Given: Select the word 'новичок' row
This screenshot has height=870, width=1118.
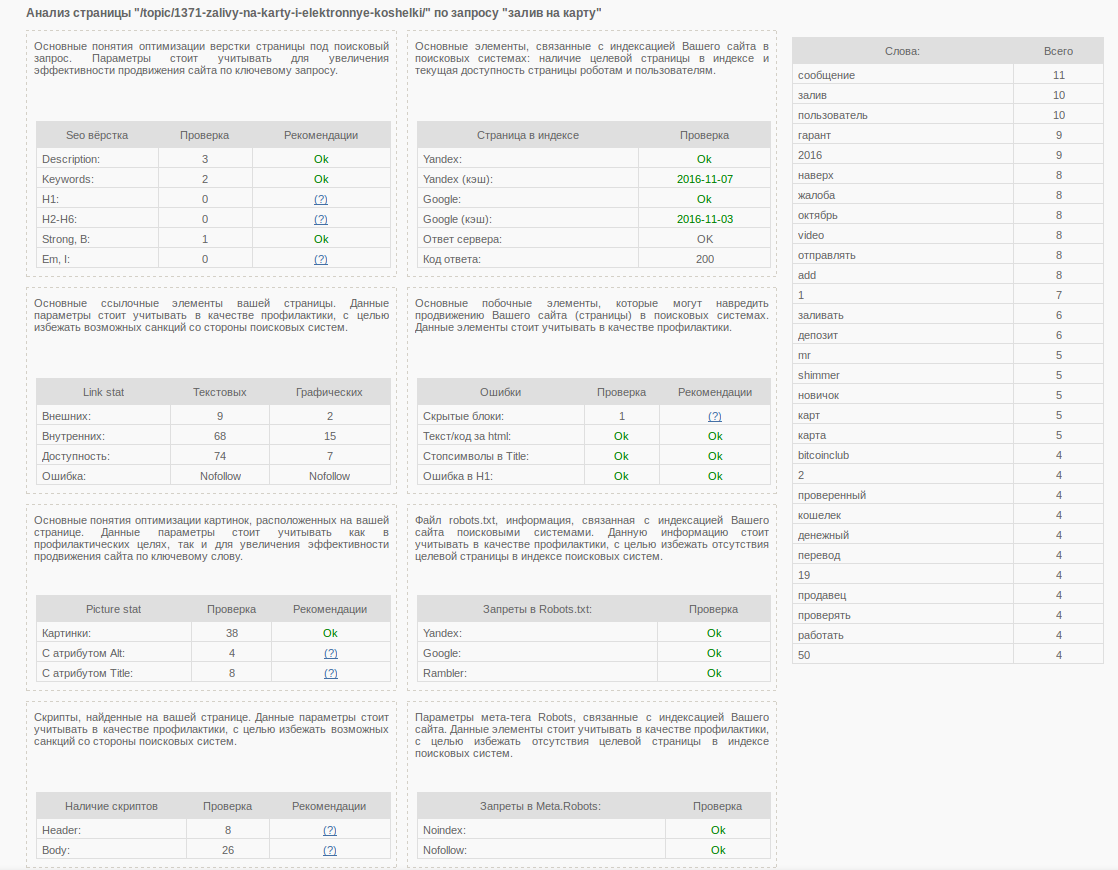Looking at the screenshot, I should click(x=948, y=394).
